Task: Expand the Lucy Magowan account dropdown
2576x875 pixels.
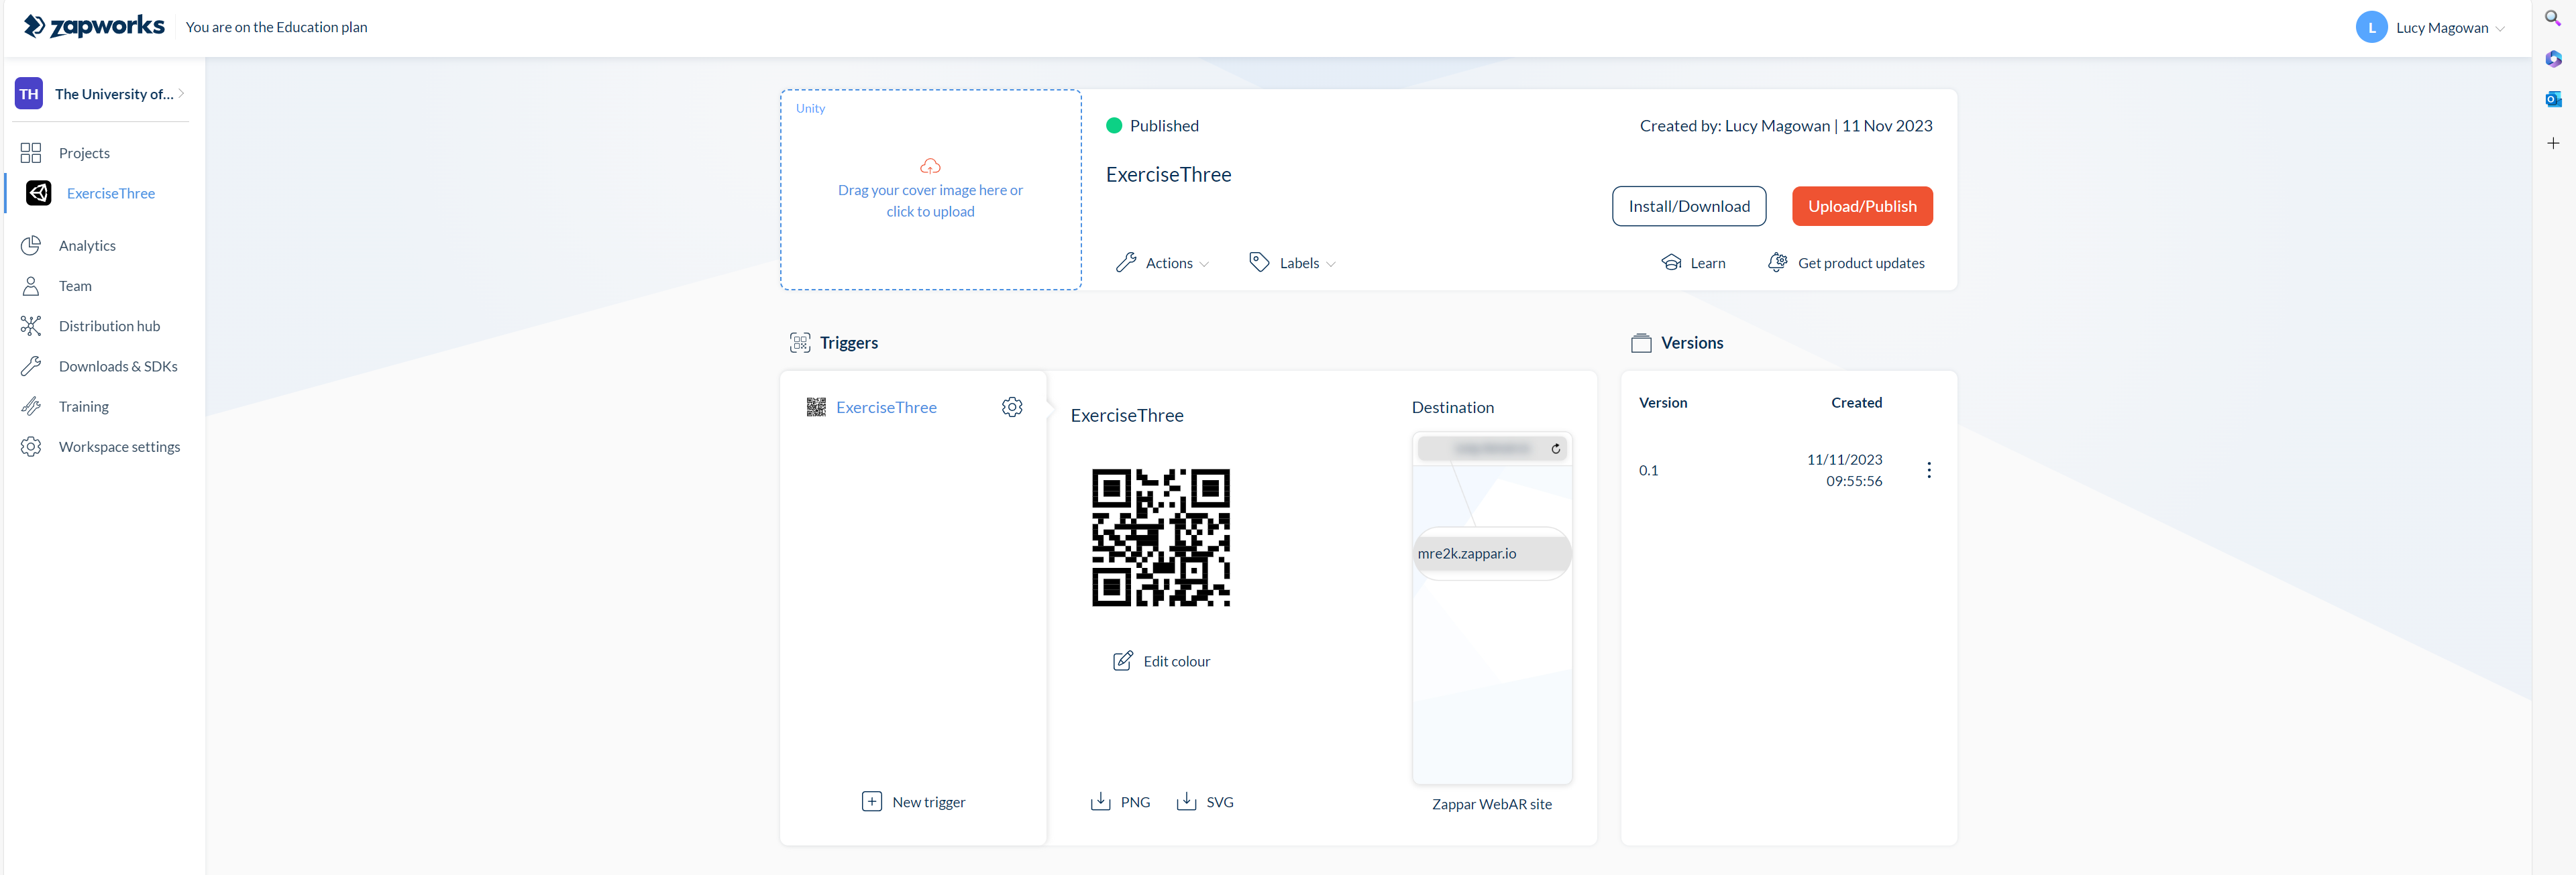Action: point(2500,28)
